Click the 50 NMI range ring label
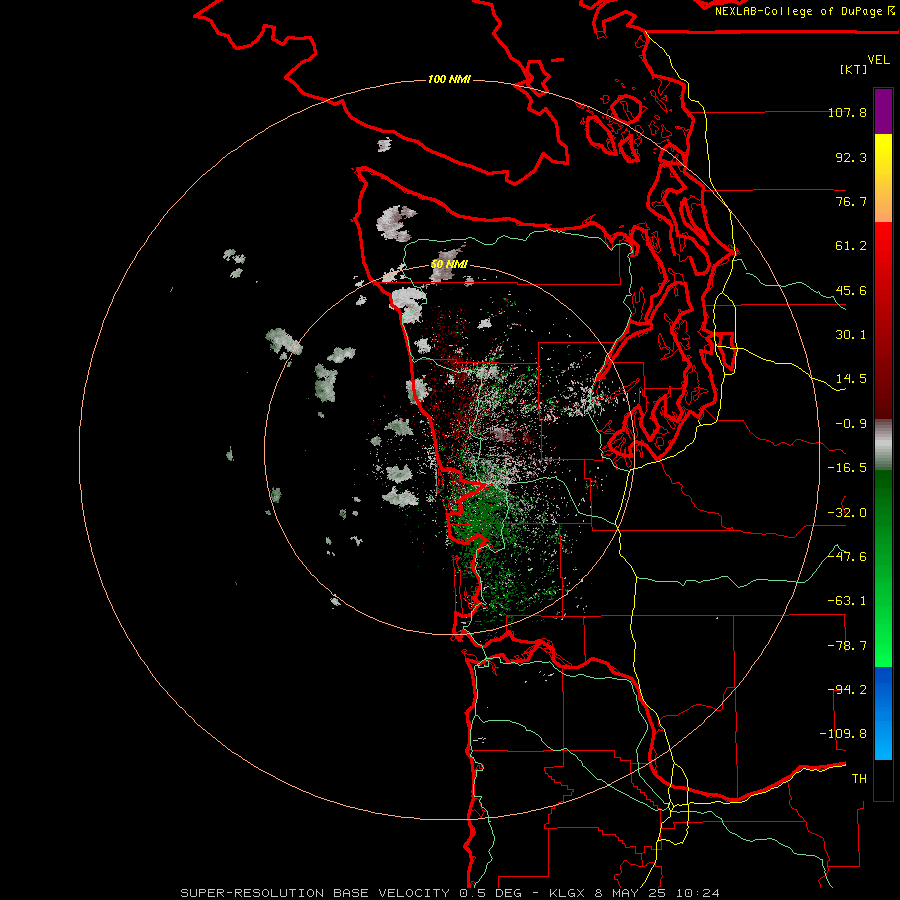The height and width of the screenshot is (900, 900). point(449,265)
